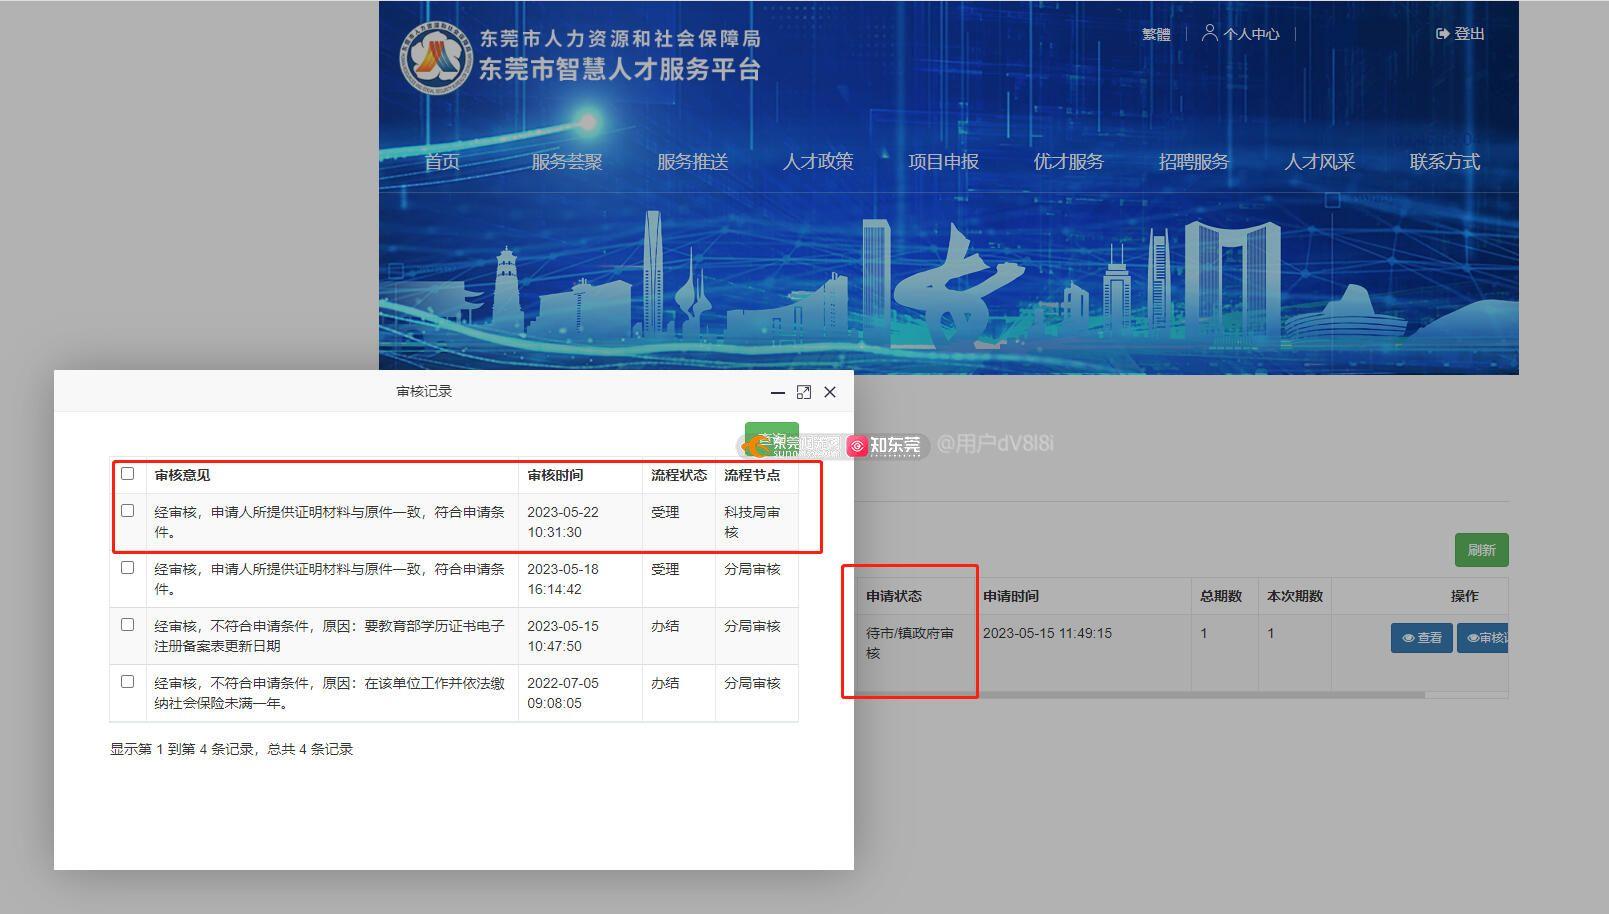Open 服务荟聚 navigation item
1609x914 pixels.
point(567,162)
